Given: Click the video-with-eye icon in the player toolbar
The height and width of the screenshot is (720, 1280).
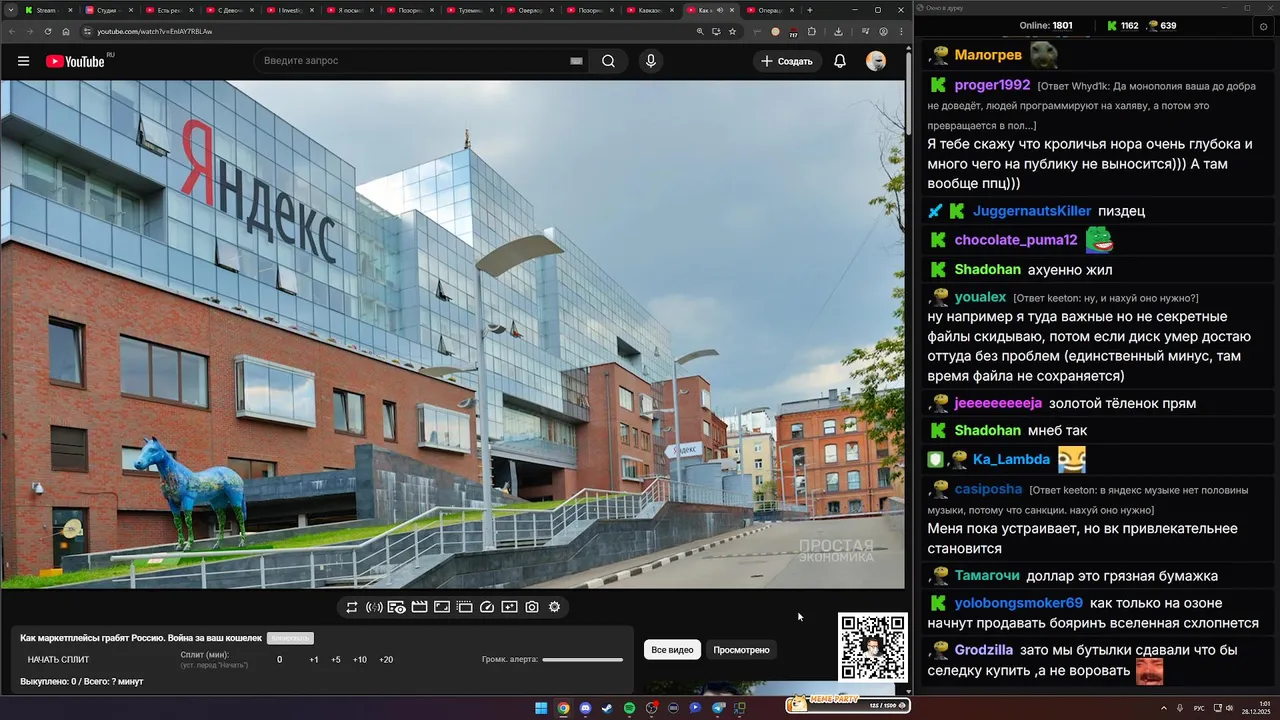Looking at the screenshot, I should (396, 607).
